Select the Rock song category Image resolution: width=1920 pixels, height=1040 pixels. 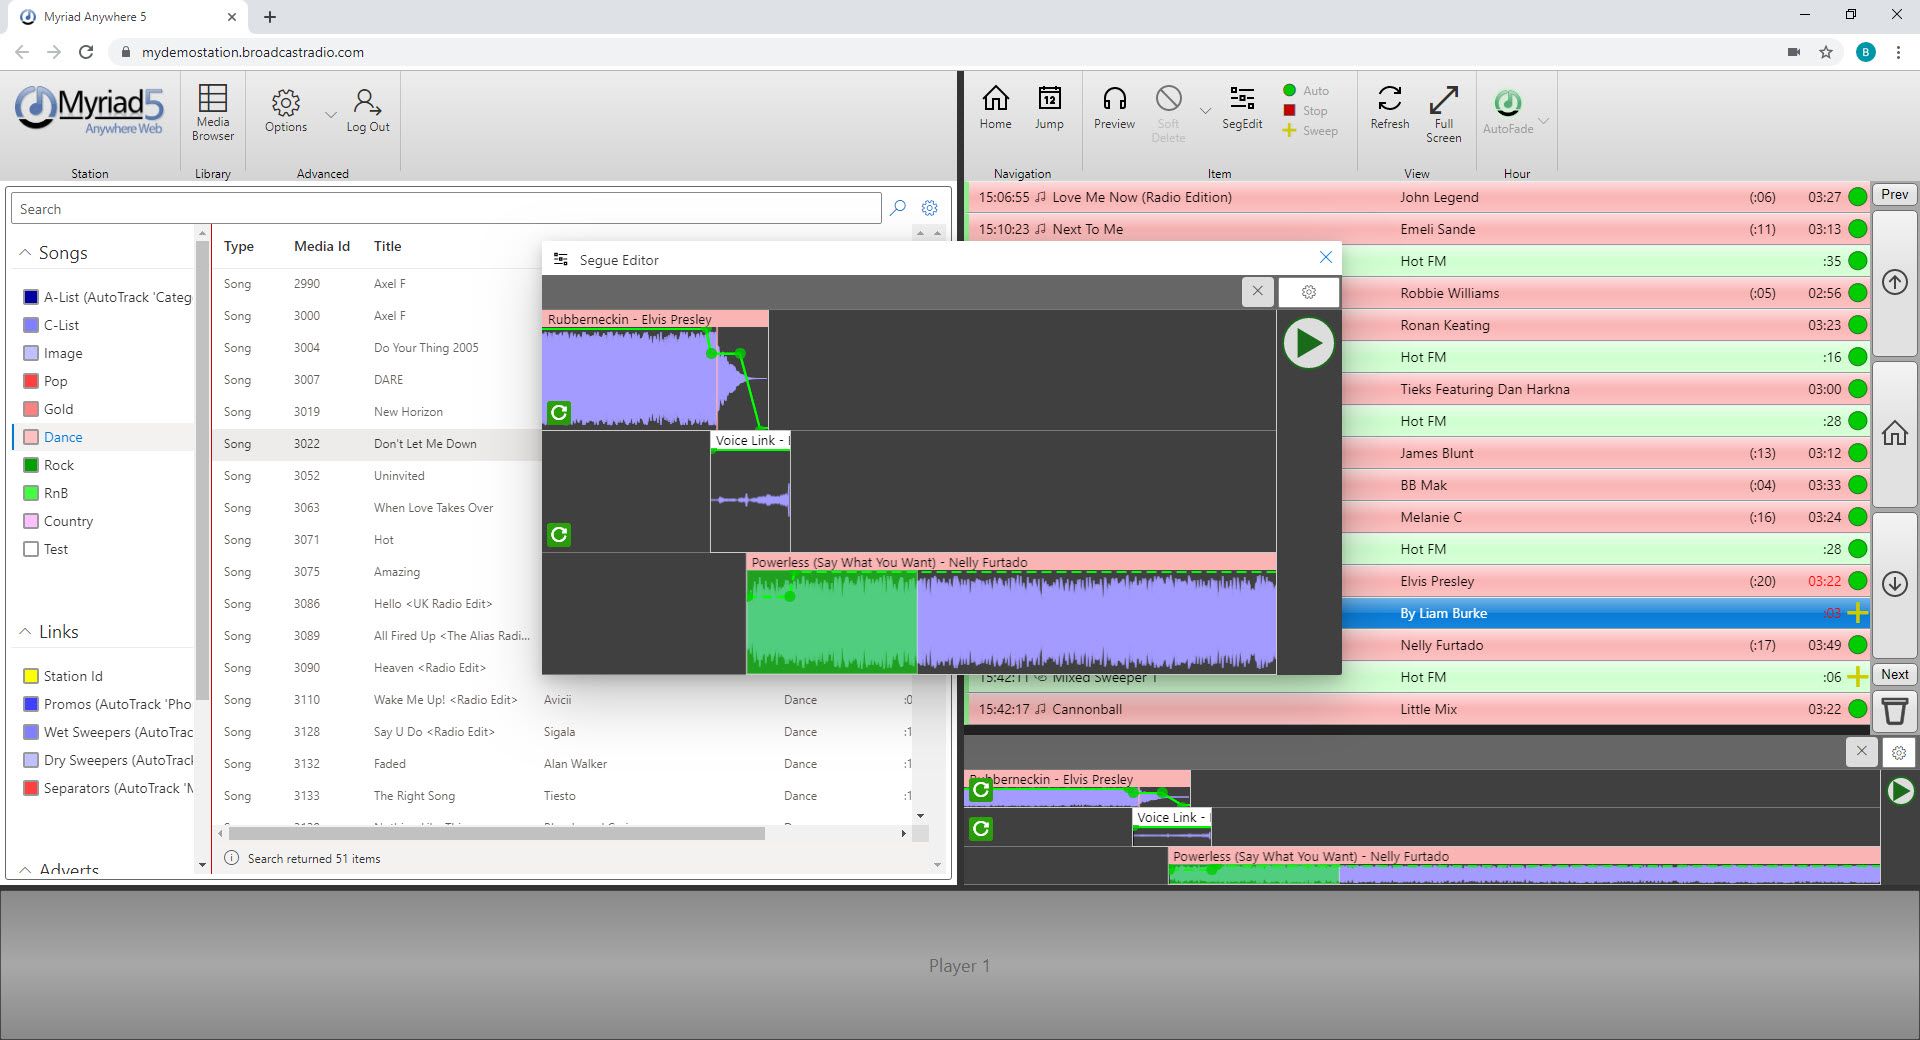59,465
